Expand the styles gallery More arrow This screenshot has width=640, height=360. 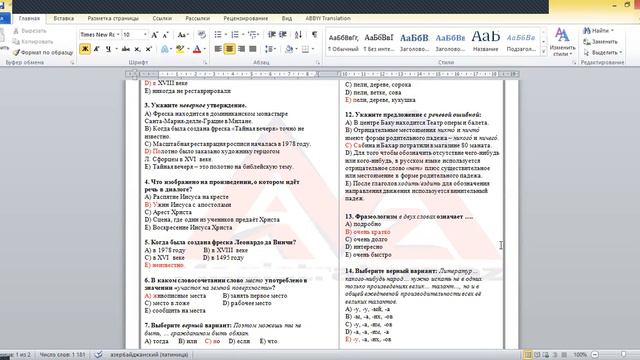pyautogui.click(x=543, y=52)
